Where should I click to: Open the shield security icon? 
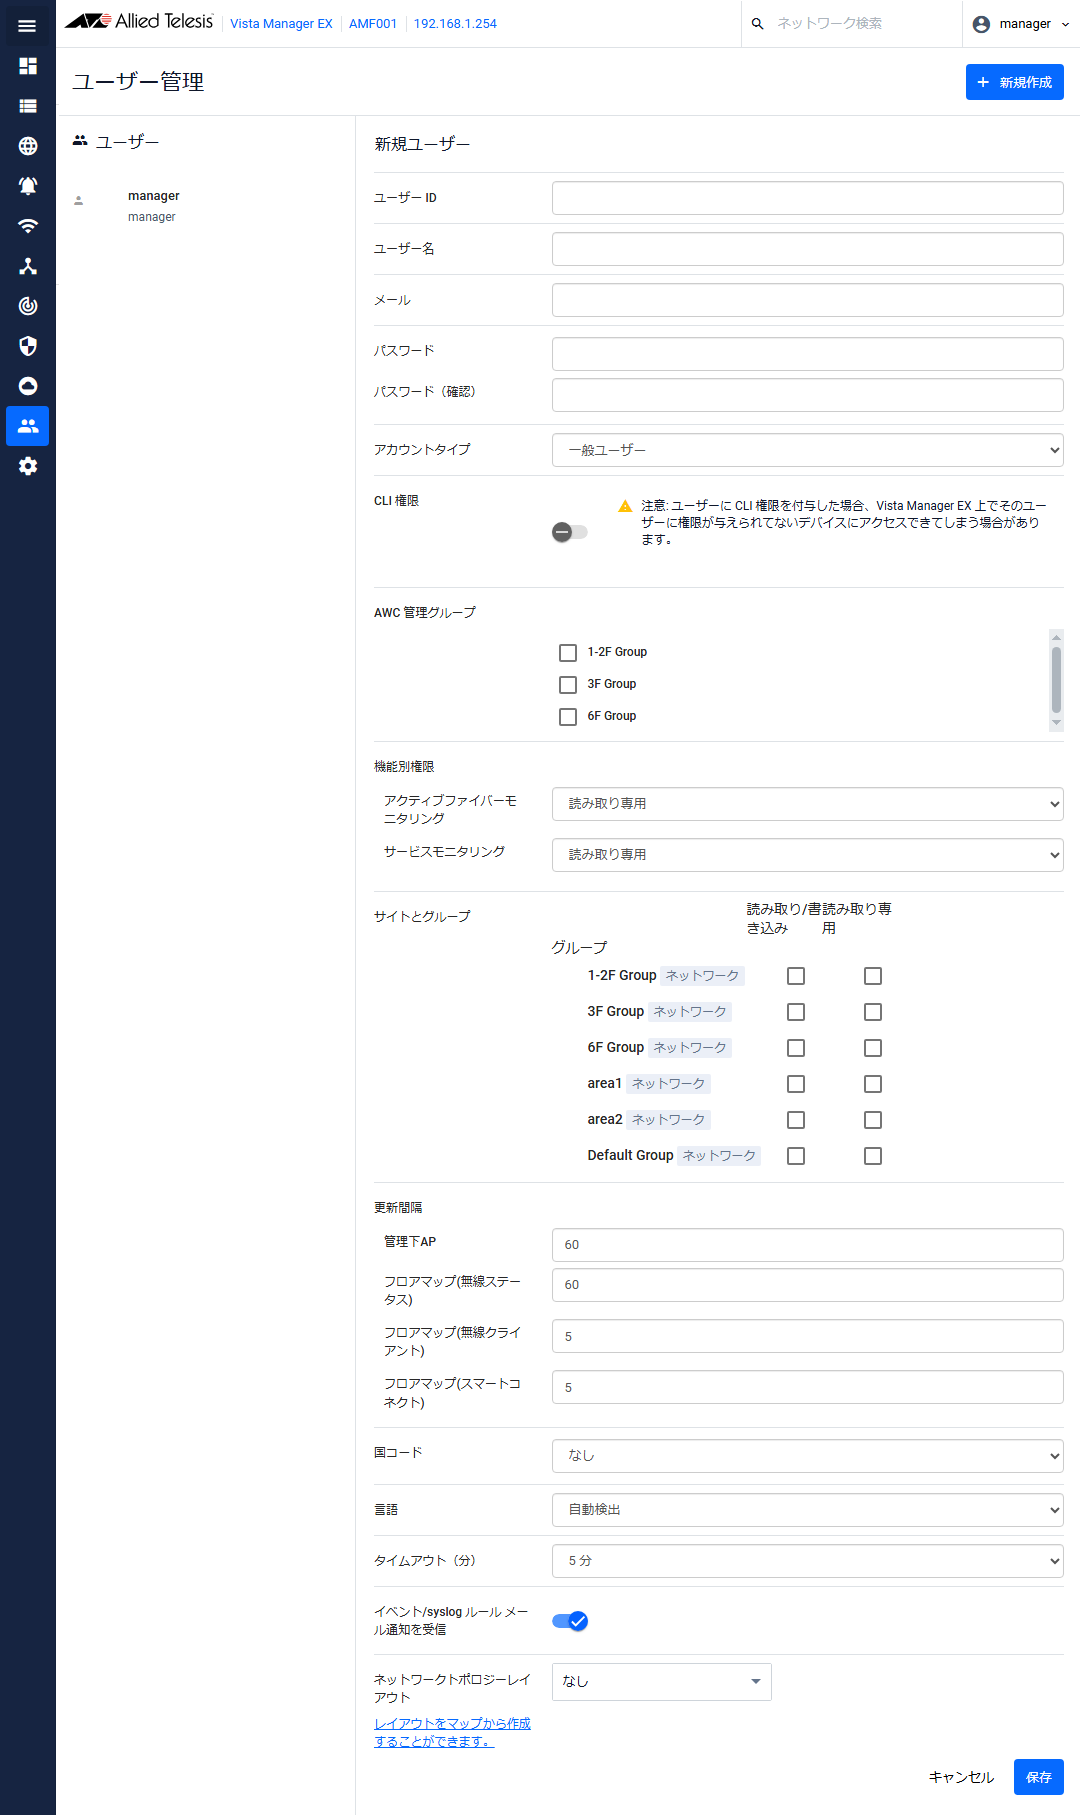(28, 346)
